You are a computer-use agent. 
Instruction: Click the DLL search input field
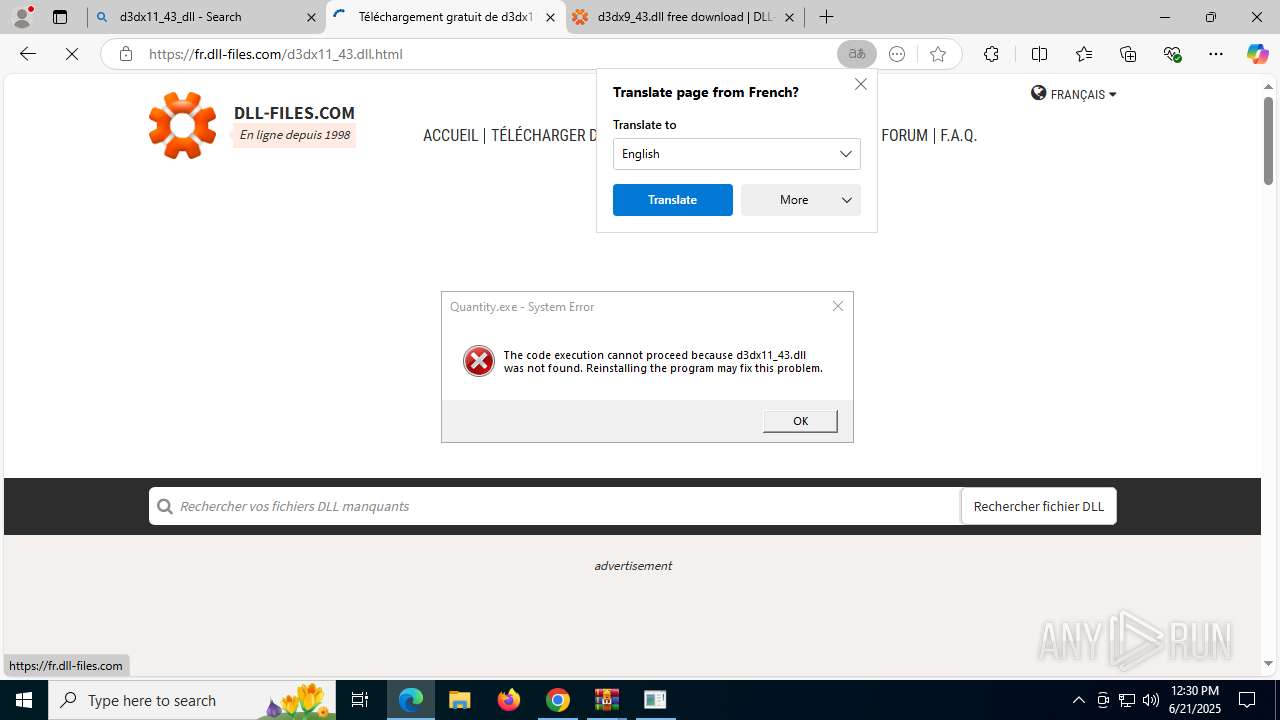555,506
